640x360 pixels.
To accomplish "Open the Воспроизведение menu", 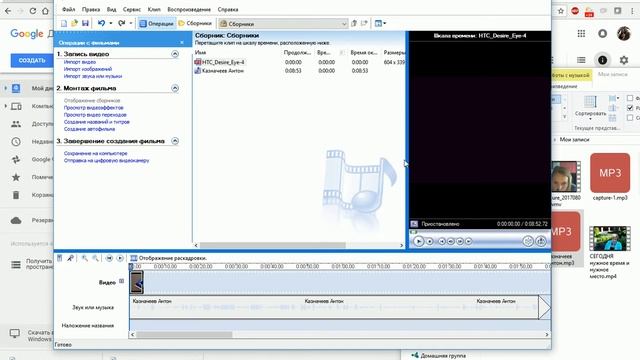I will pos(189,9).
